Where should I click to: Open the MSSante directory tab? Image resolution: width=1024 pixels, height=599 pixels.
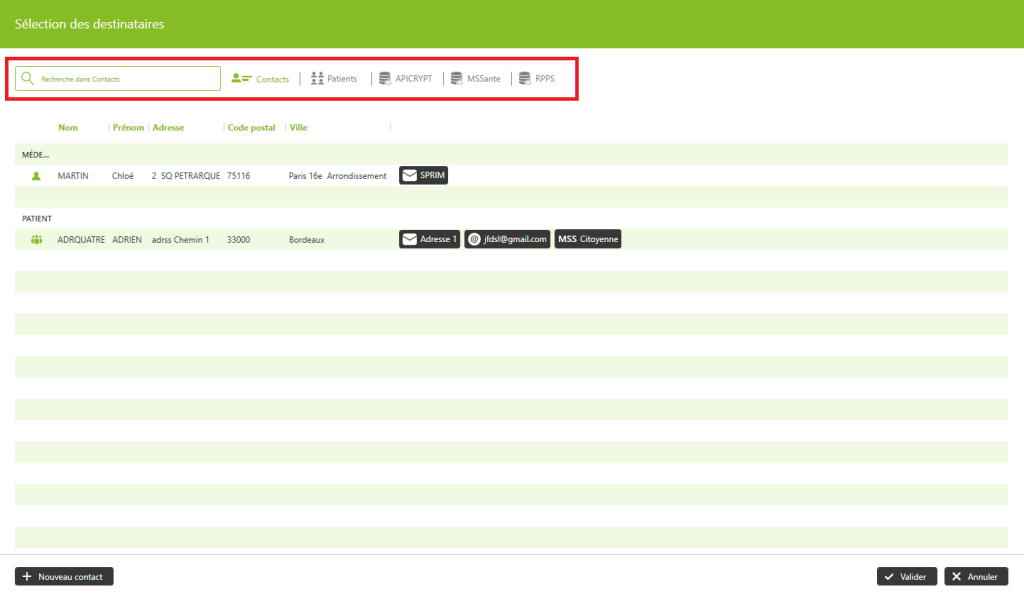click(x=475, y=79)
